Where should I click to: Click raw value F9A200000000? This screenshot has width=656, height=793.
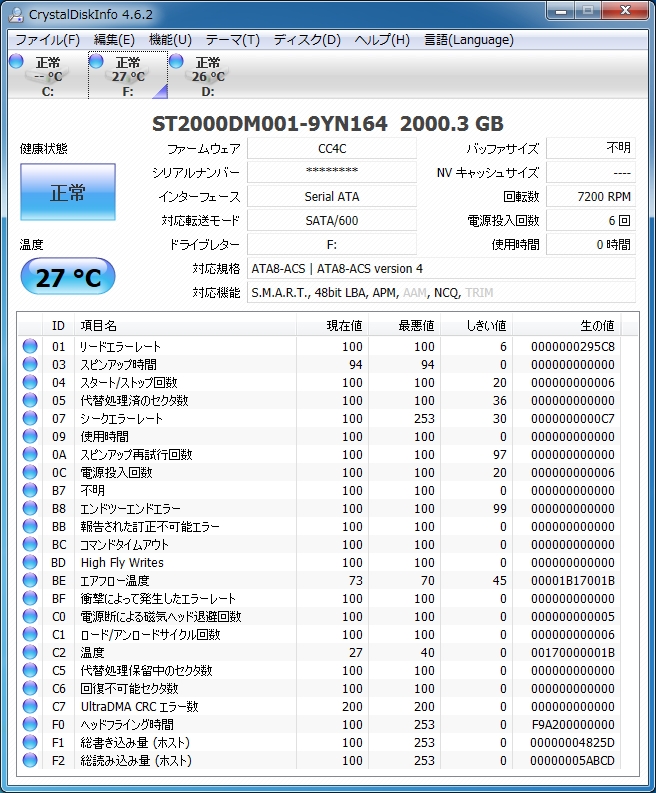tap(573, 724)
